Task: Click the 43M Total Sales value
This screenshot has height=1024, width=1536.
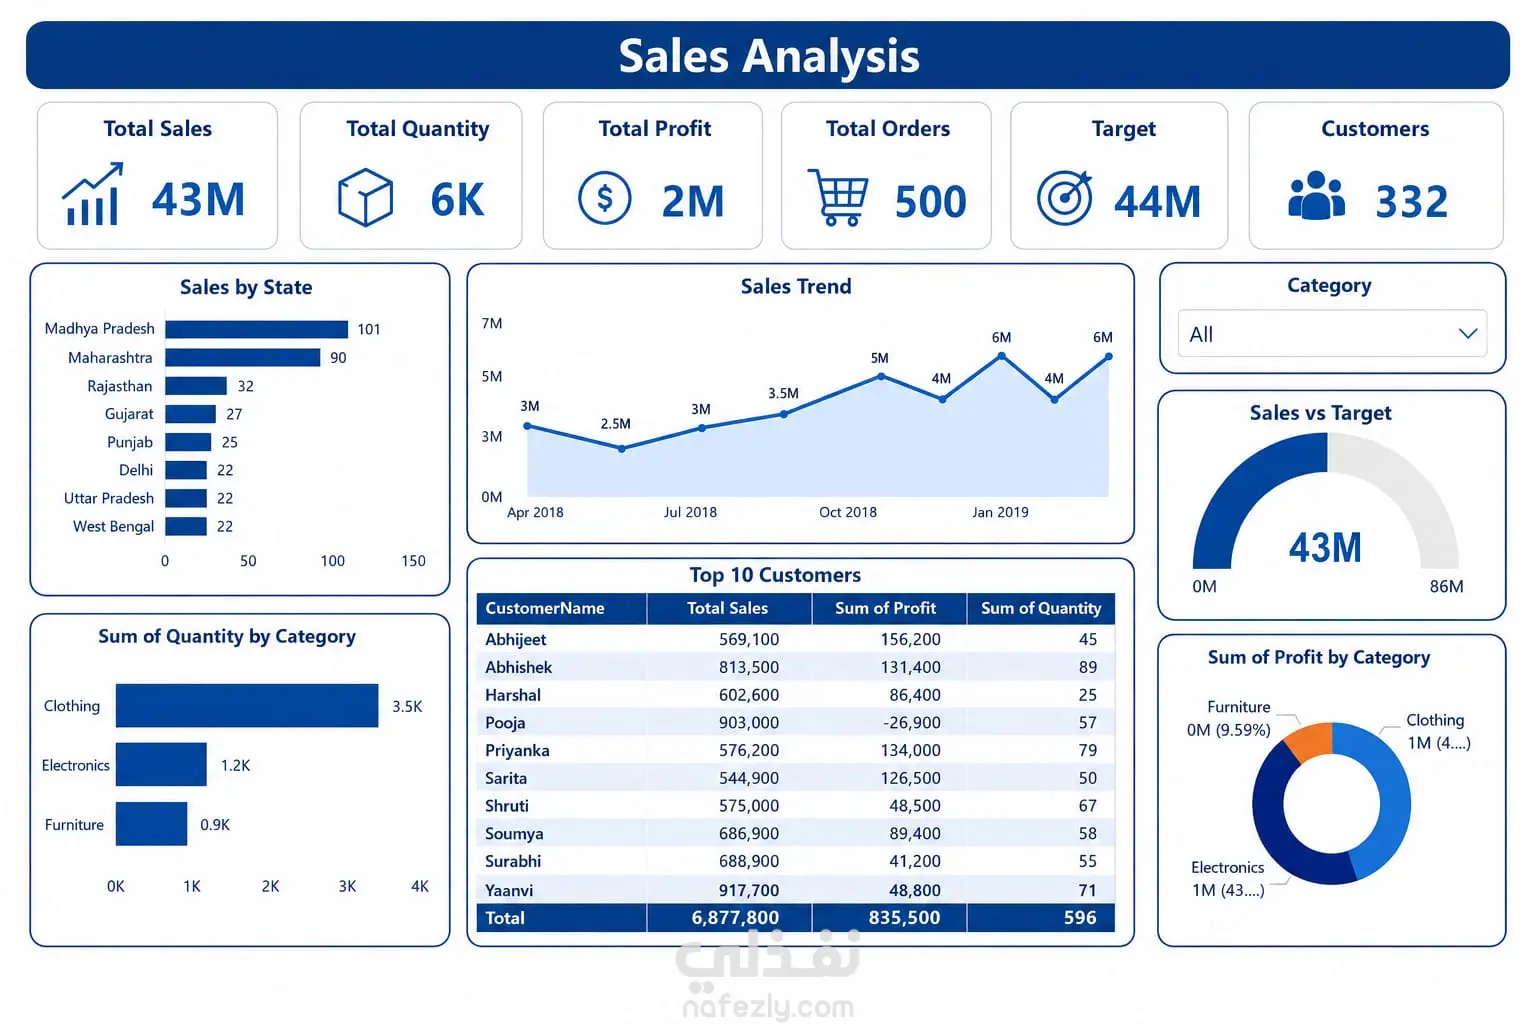Action: pyautogui.click(x=198, y=199)
